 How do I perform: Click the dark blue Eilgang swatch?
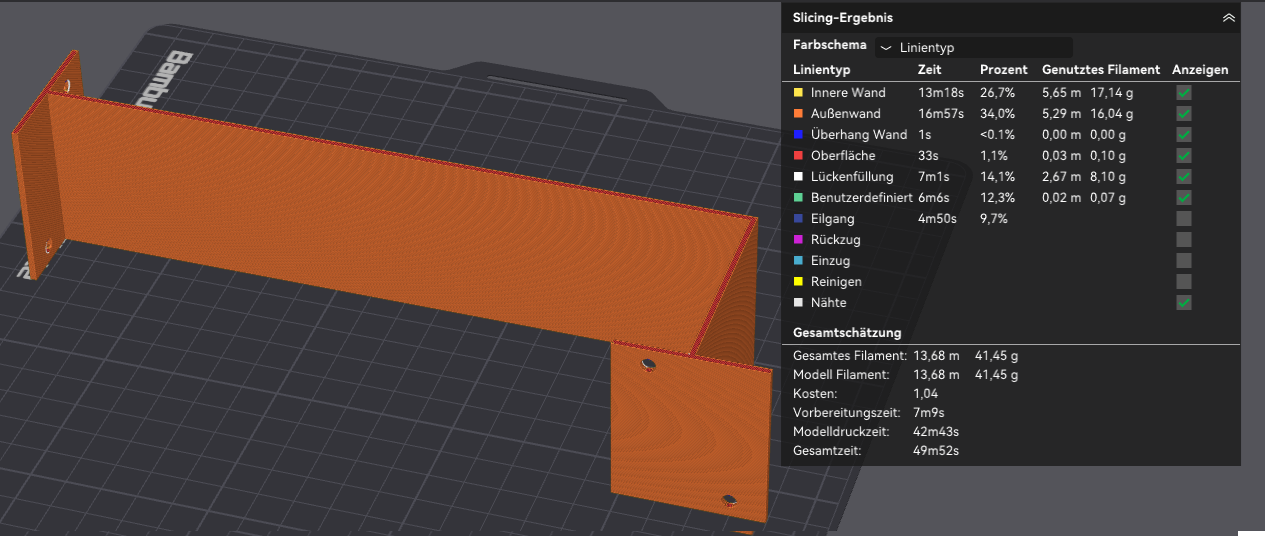pos(798,219)
